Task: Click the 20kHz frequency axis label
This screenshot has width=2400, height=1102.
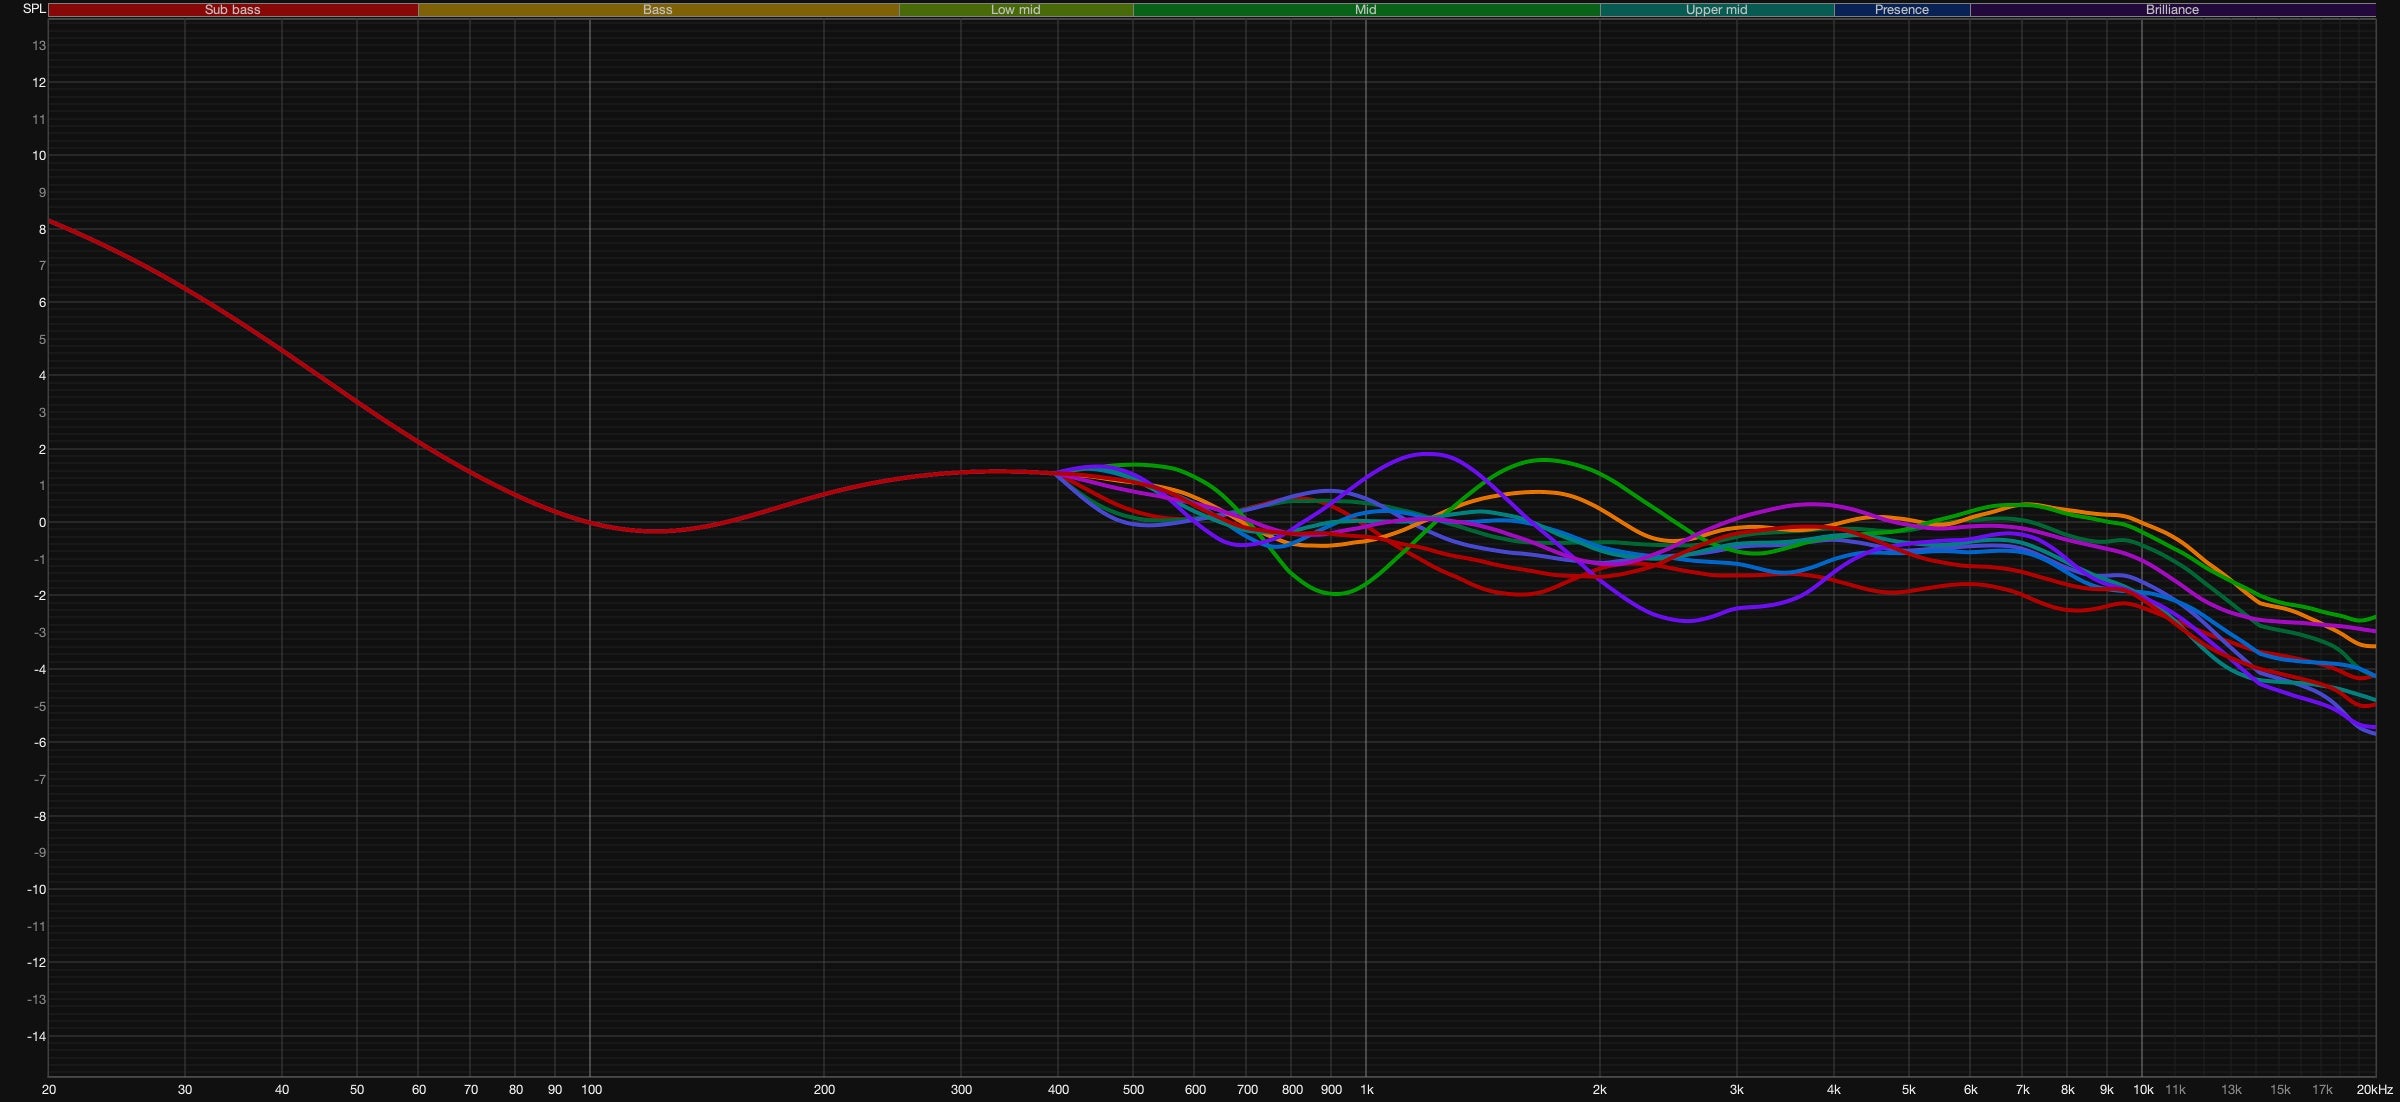Action: [x=2374, y=1090]
